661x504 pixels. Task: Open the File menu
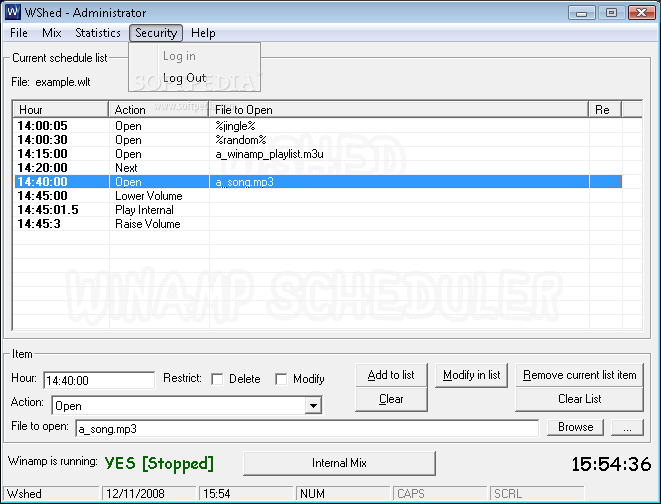point(19,33)
